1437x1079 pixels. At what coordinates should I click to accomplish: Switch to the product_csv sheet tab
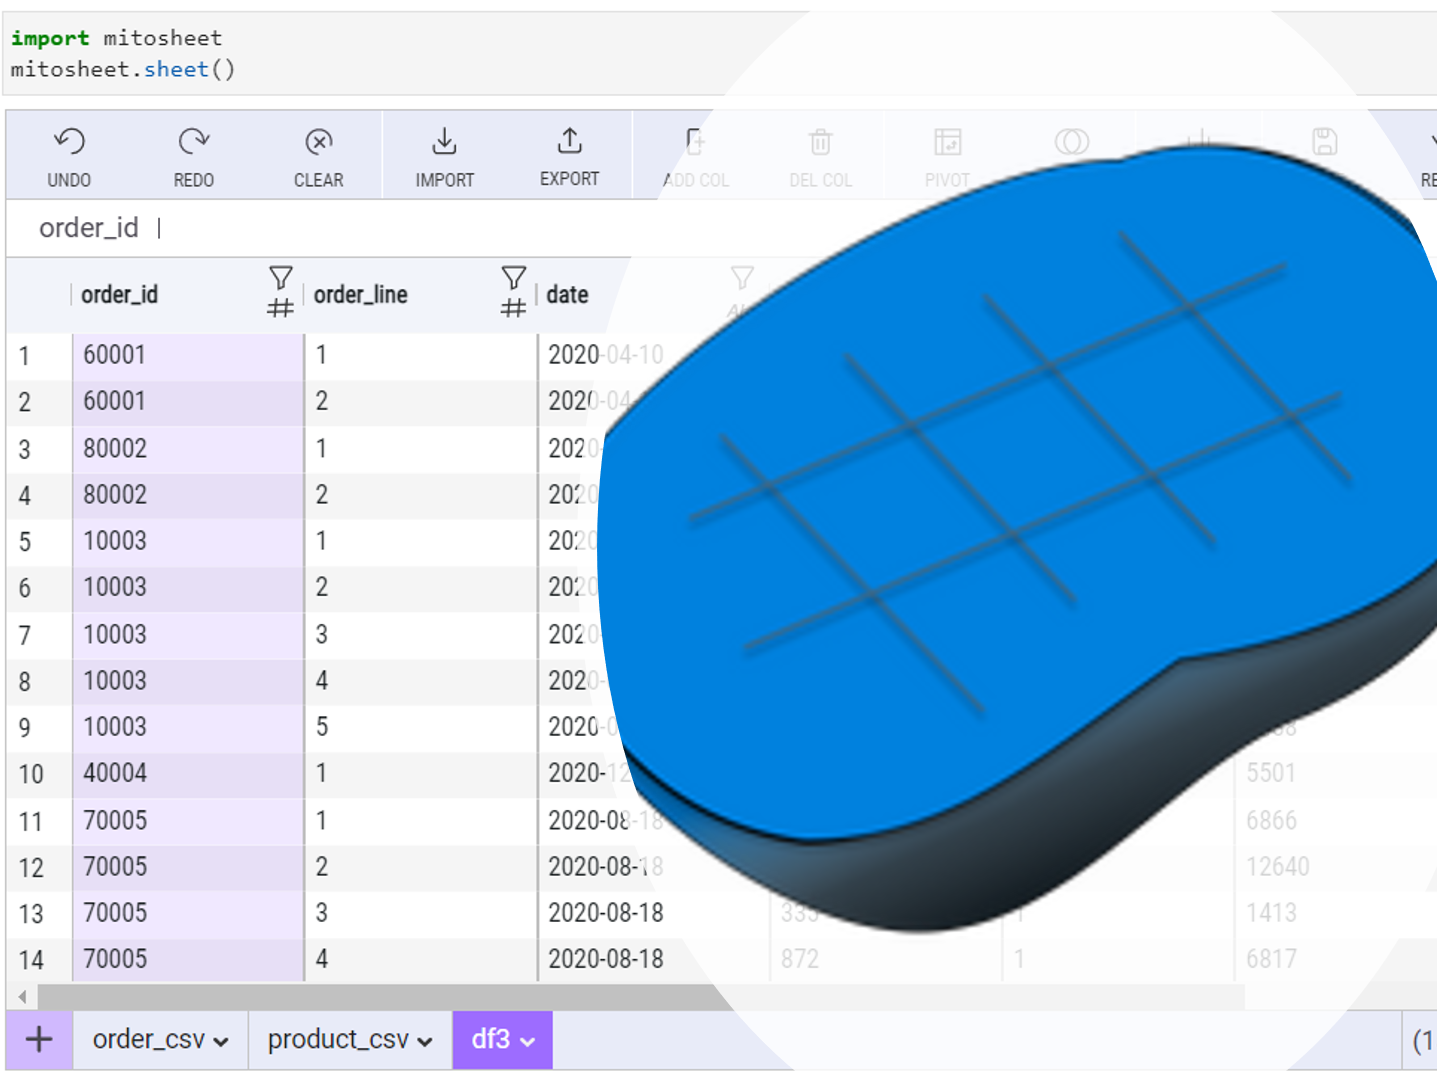[338, 1040]
